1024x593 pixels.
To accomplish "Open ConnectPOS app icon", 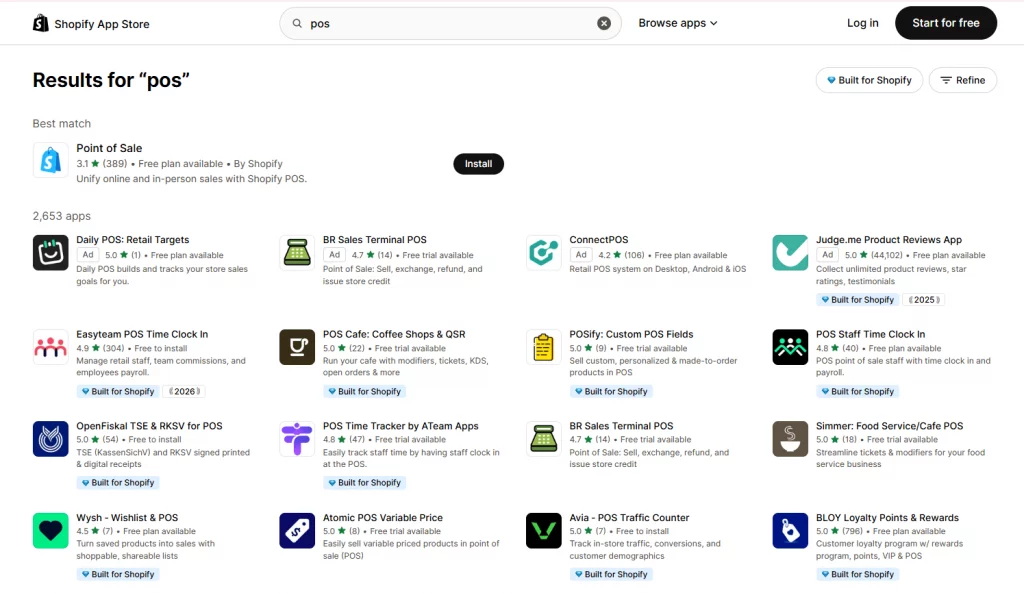I will 543,253.
